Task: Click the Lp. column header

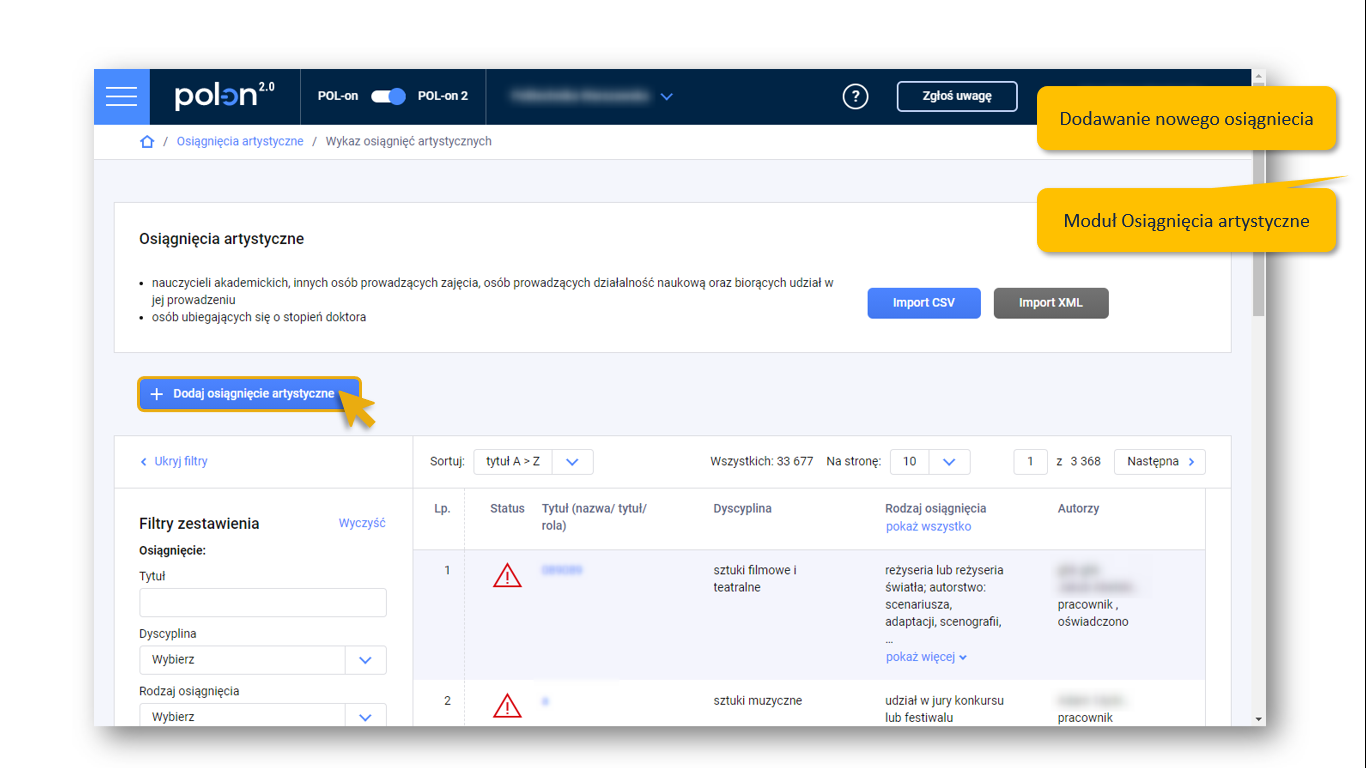Action: (442, 508)
